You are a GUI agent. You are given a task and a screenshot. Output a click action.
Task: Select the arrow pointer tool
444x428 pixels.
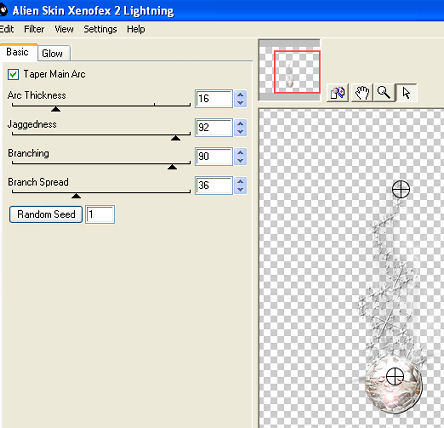pos(406,92)
